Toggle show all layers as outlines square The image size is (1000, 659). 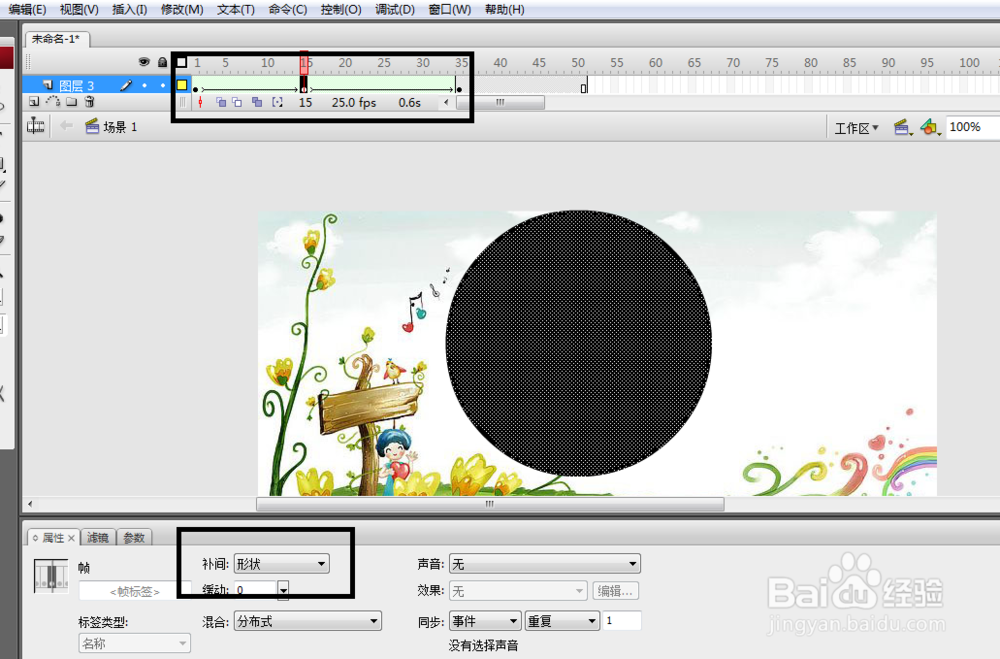[x=182, y=62]
